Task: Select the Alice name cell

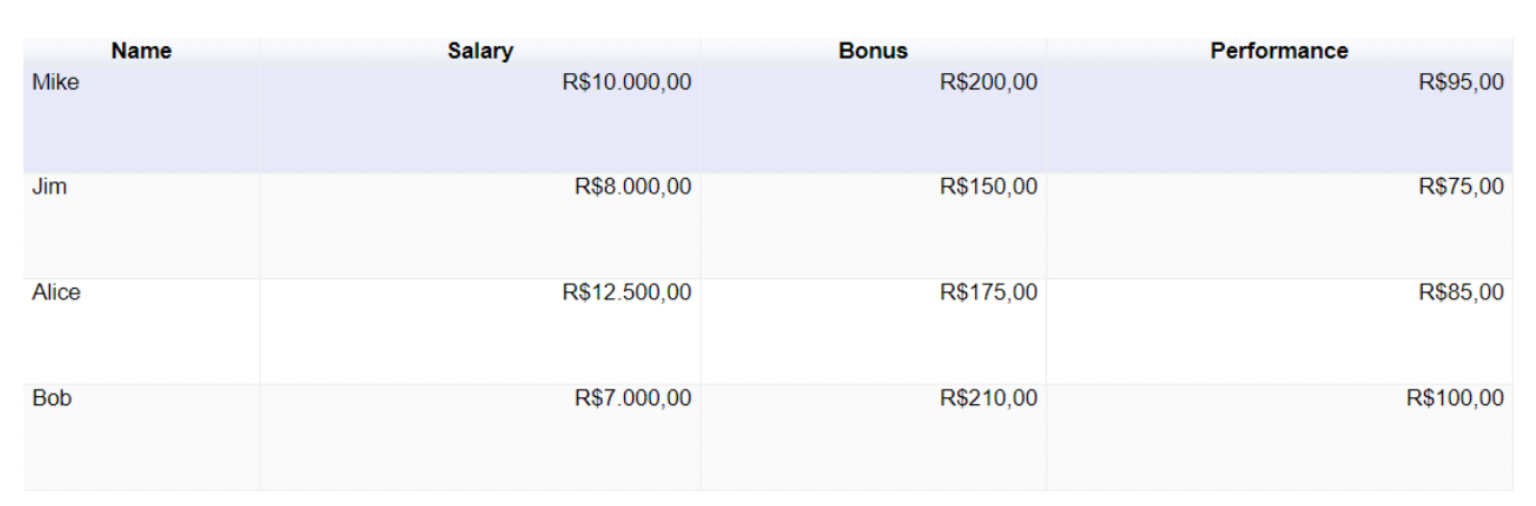Action: (x=141, y=331)
